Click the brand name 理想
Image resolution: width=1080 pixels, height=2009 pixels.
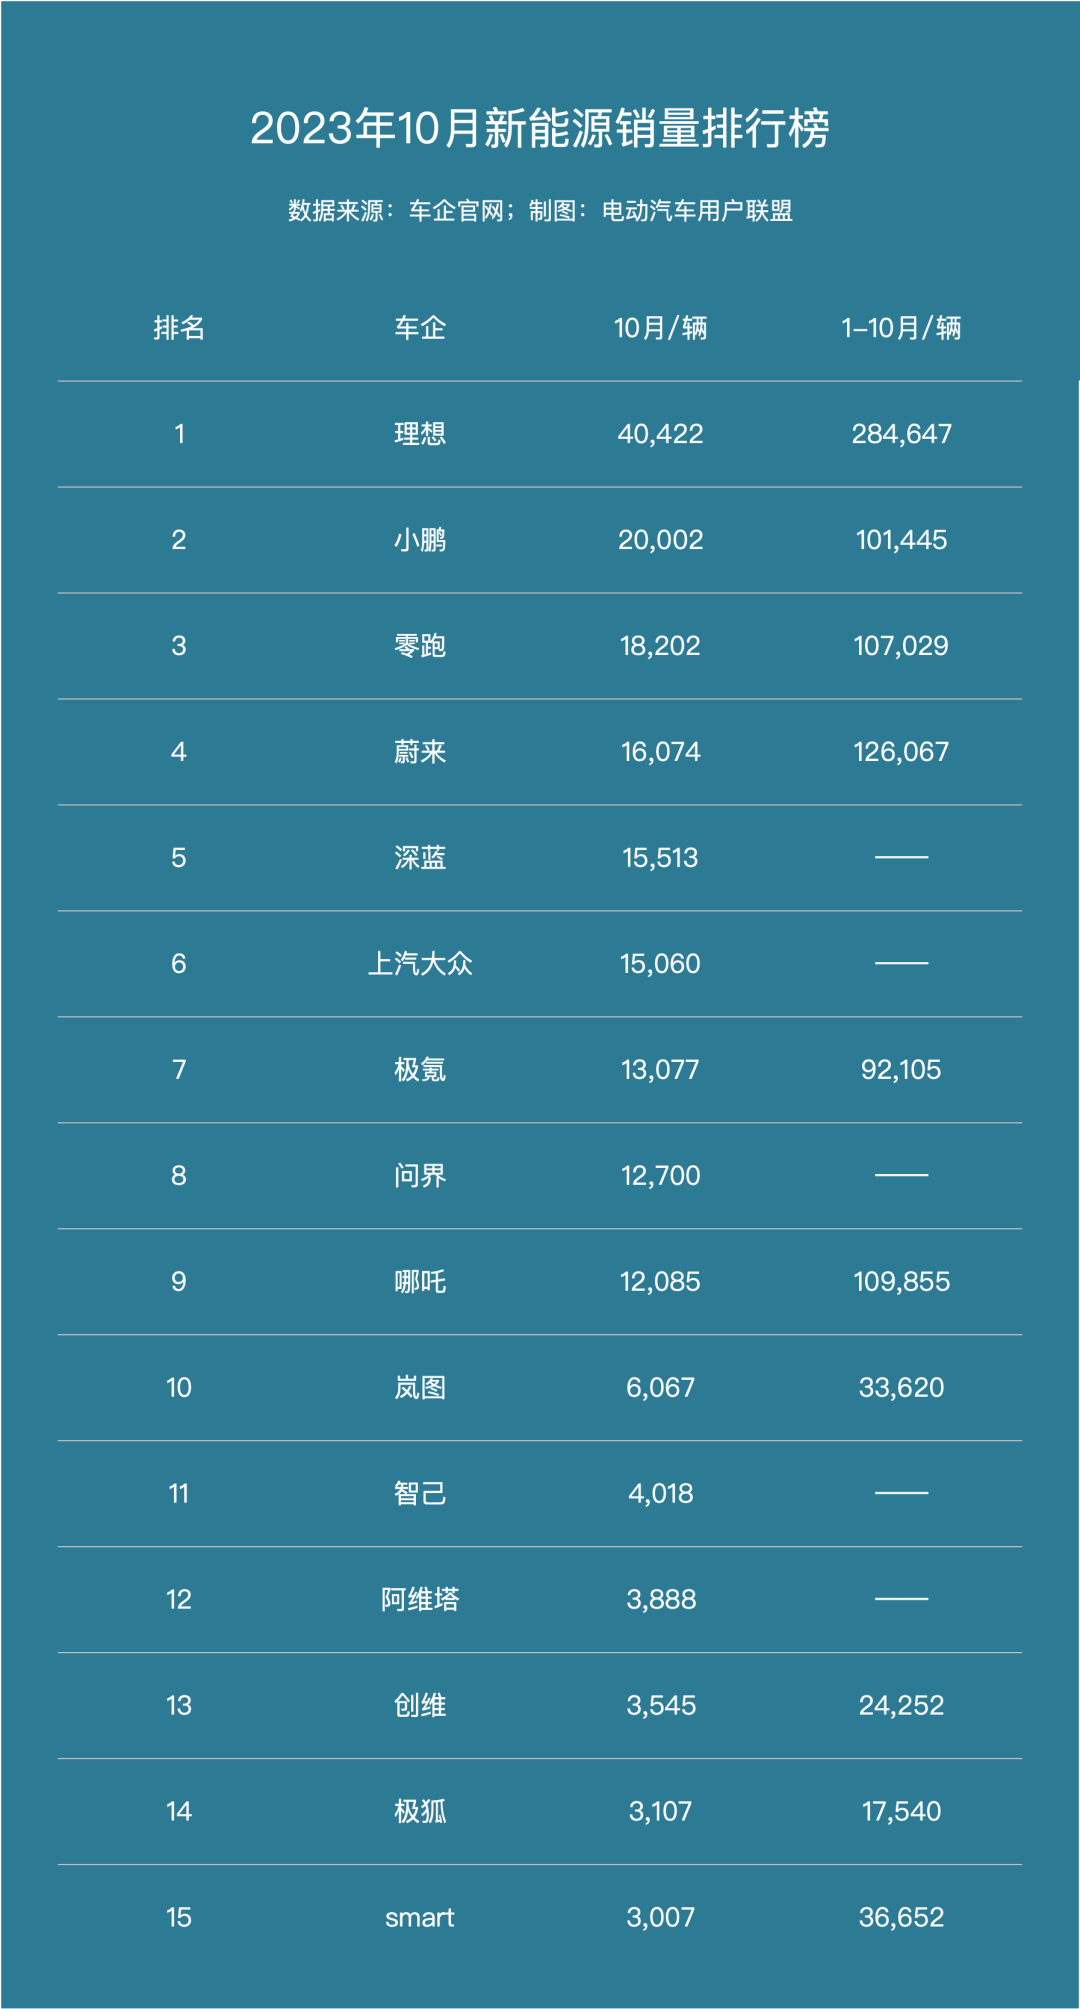[420, 434]
